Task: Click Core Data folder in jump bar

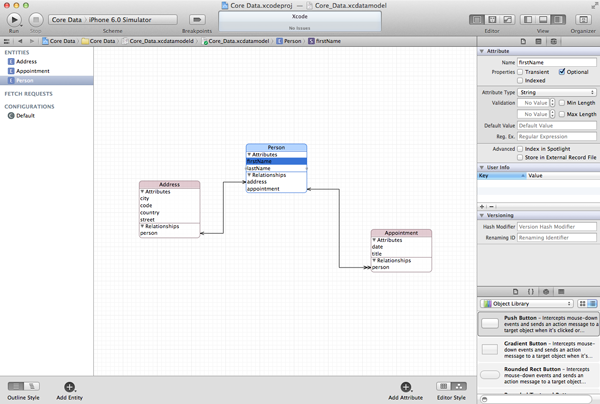Action: click(98, 41)
